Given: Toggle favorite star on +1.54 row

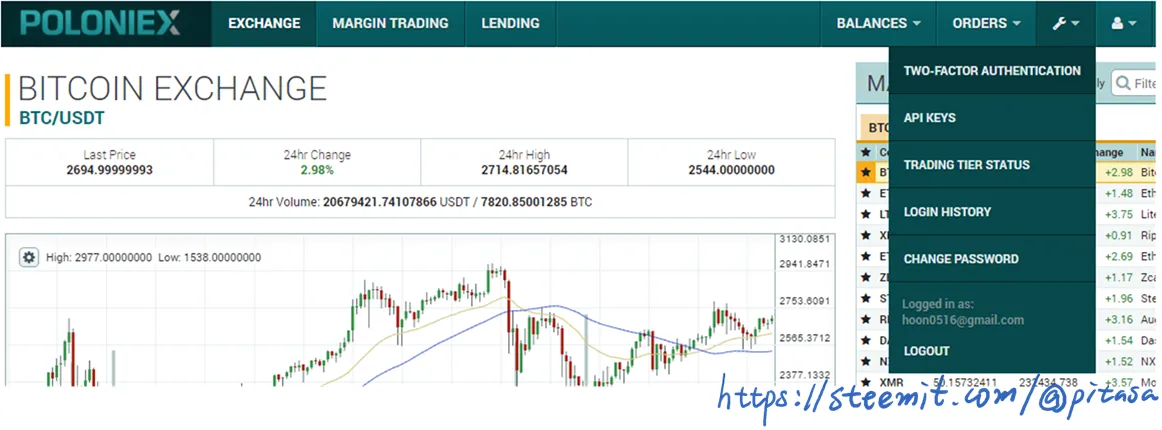Looking at the screenshot, I should click(865, 340).
